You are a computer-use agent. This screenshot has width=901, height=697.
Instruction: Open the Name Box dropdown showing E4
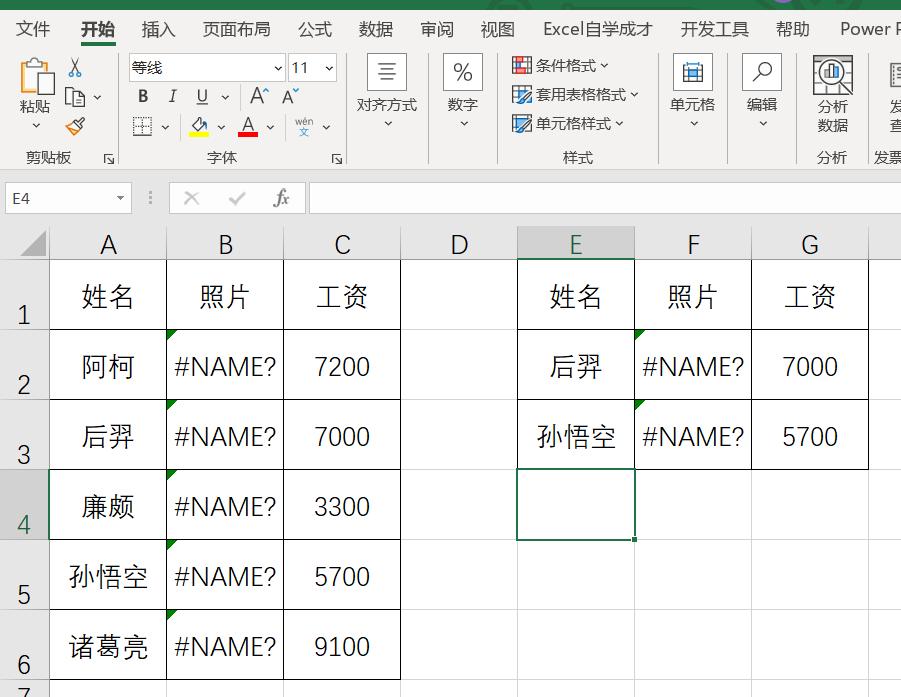(122, 198)
